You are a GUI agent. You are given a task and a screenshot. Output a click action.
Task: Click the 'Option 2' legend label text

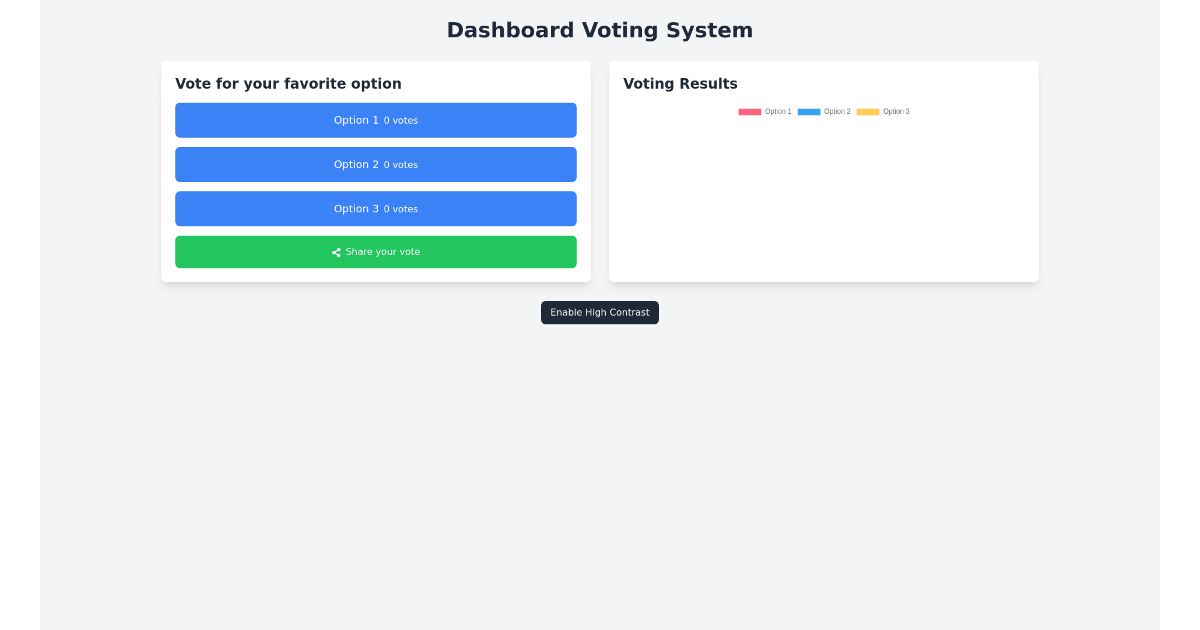(x=837, y=111)
